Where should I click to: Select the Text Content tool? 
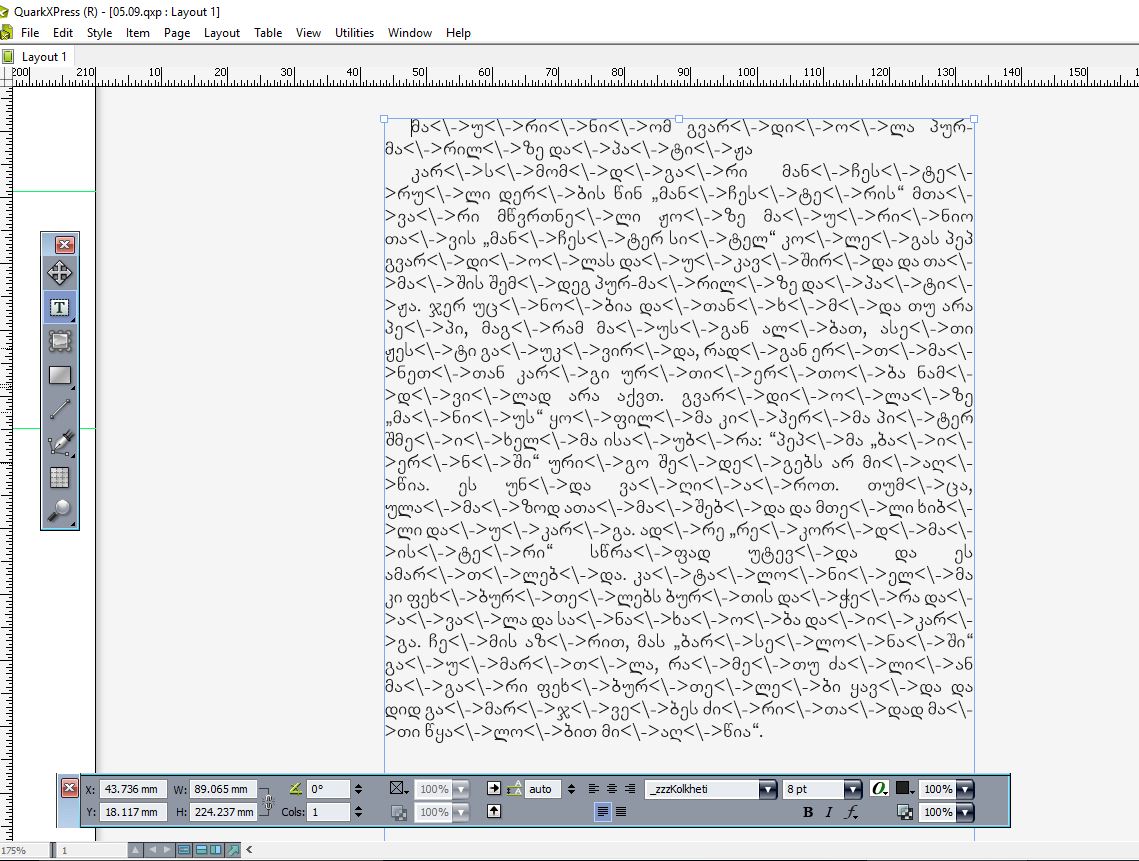59,307
